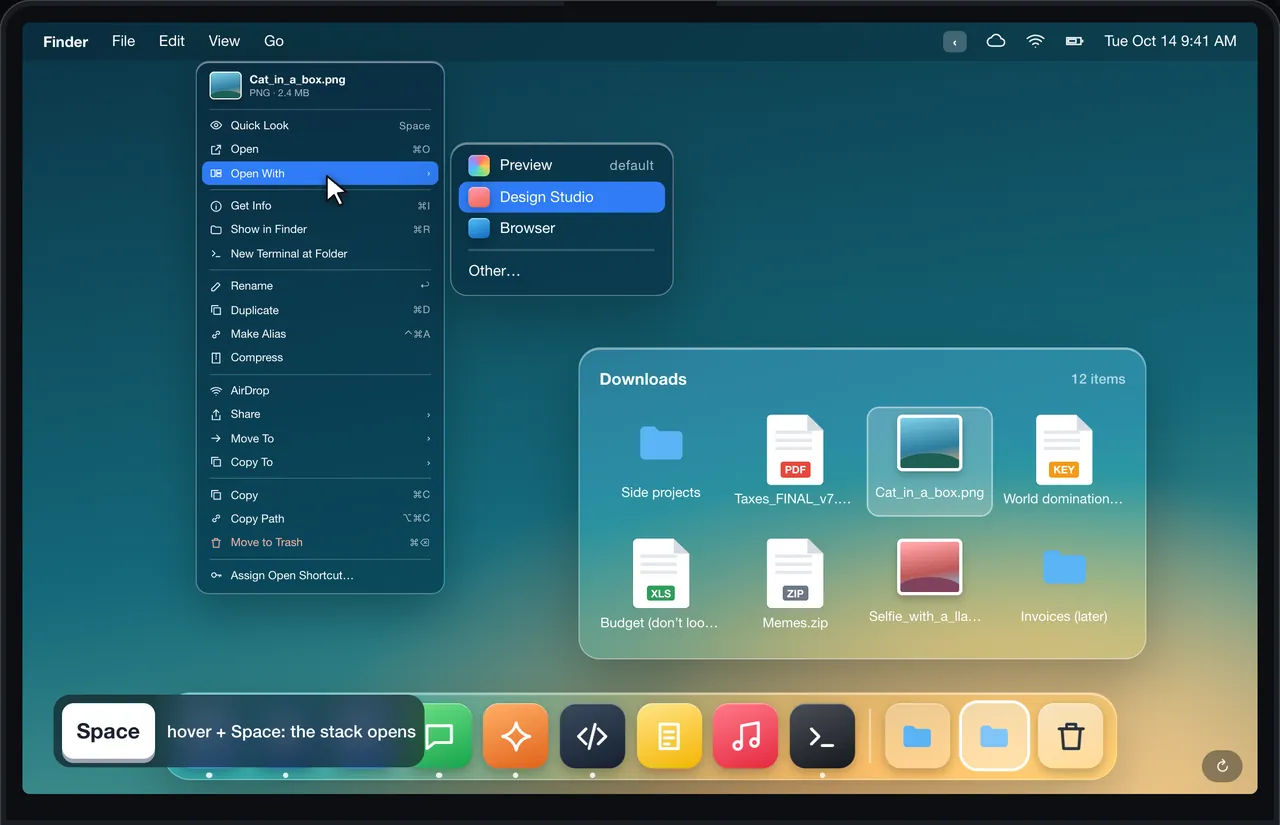Open the Wi-Fi menu bar icon
The image size is (1280, 825).
[1035, 41]
